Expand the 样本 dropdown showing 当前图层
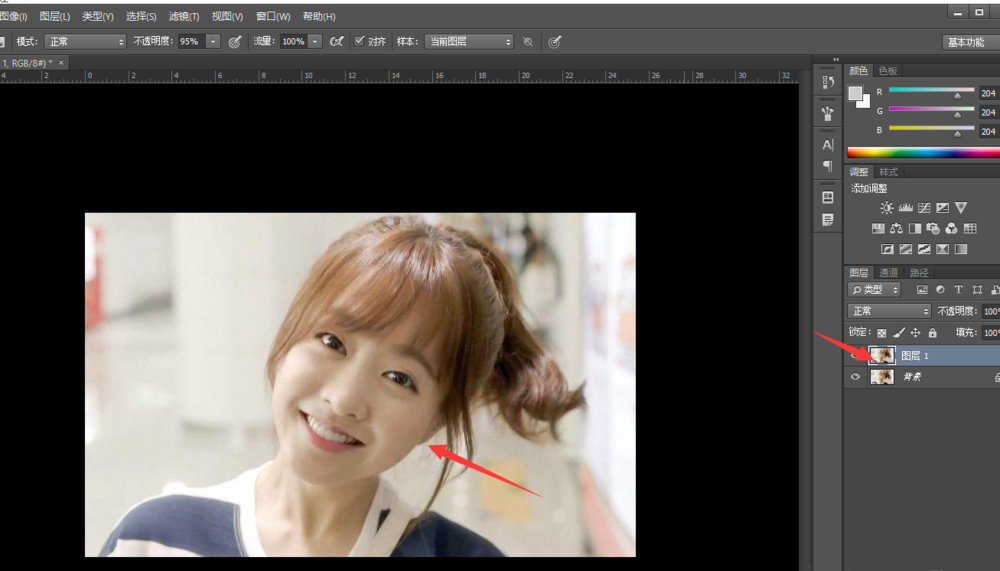Screen dimensions: 1000x571 (468, 42)
